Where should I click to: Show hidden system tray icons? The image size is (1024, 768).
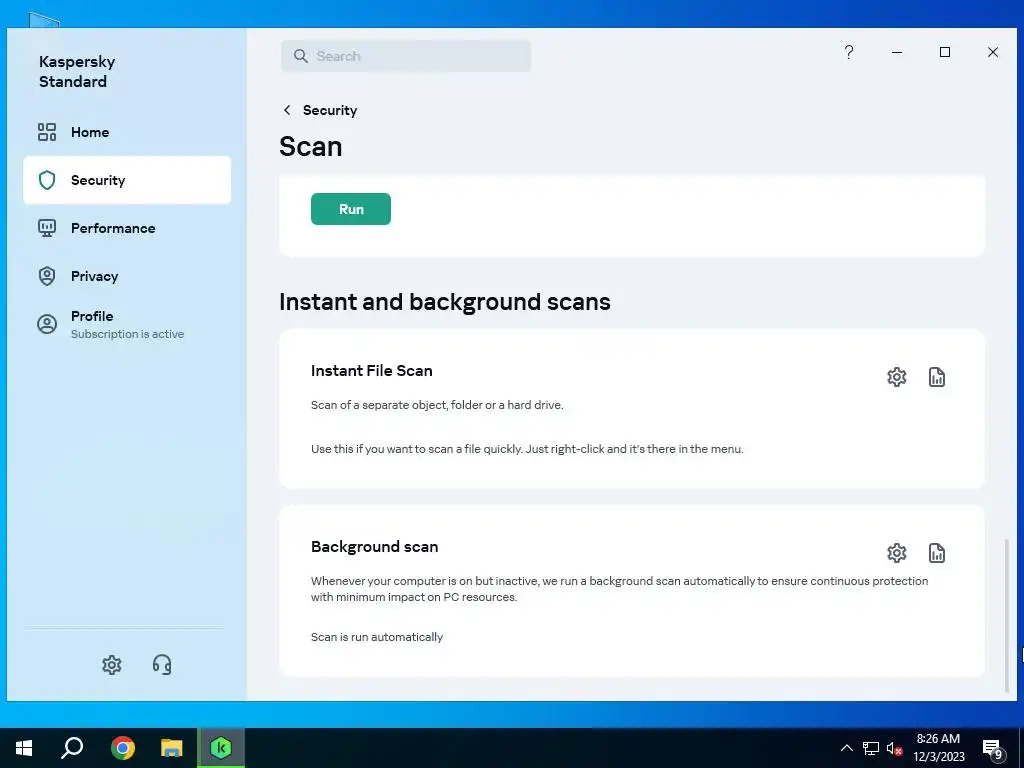click(846, 748)
